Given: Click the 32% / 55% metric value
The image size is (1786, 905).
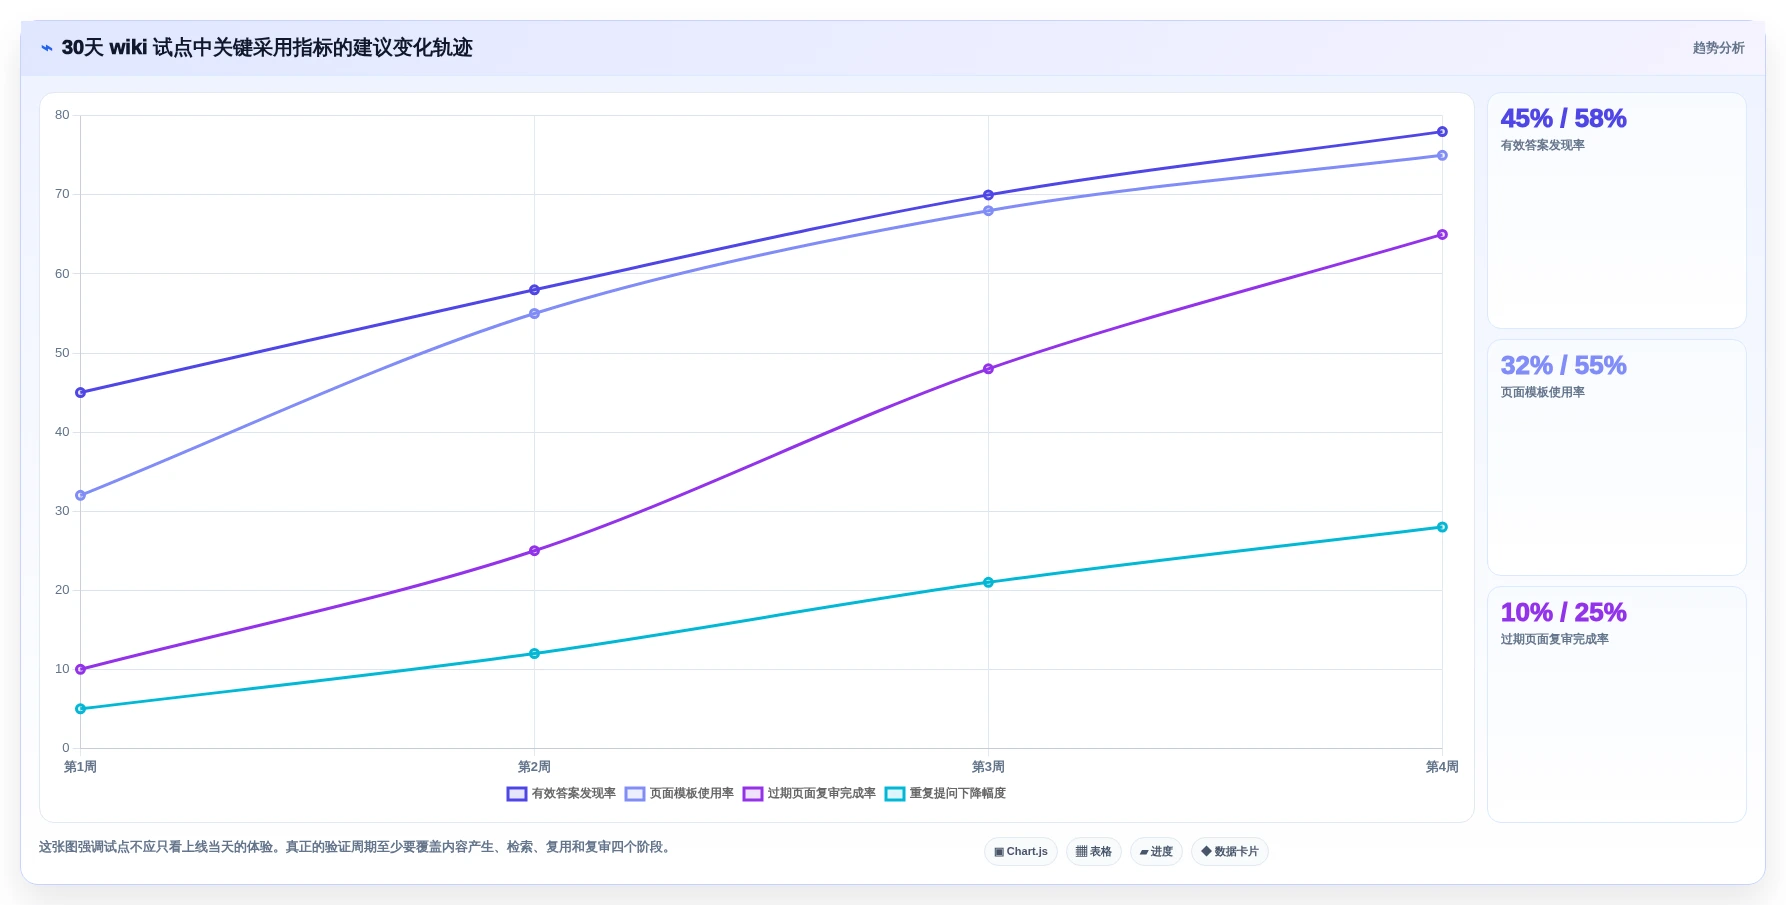Looking at the screenshot, I should tap(1563, 366).
